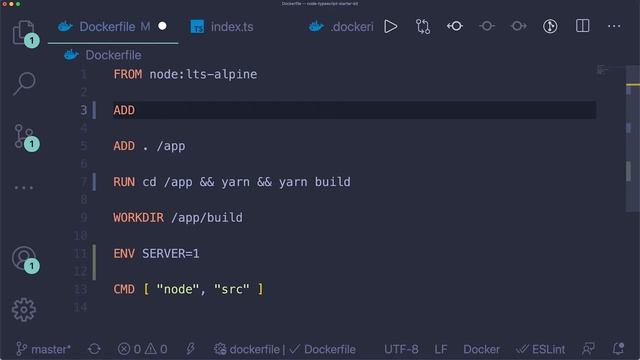This screenshot has height=360, width=640.
Task: Click the circled git graph icon
Action: (x=550, y=26)
